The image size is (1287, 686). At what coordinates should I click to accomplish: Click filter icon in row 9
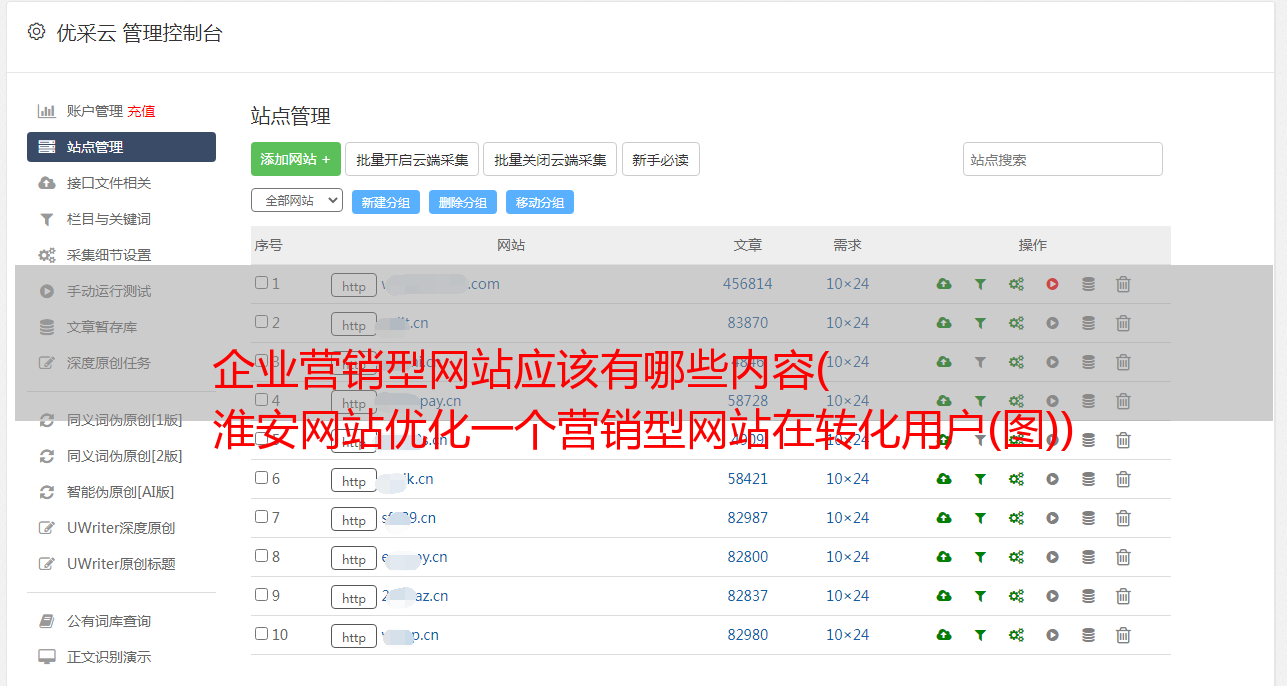pyautogui.click(x=980, y=596)
